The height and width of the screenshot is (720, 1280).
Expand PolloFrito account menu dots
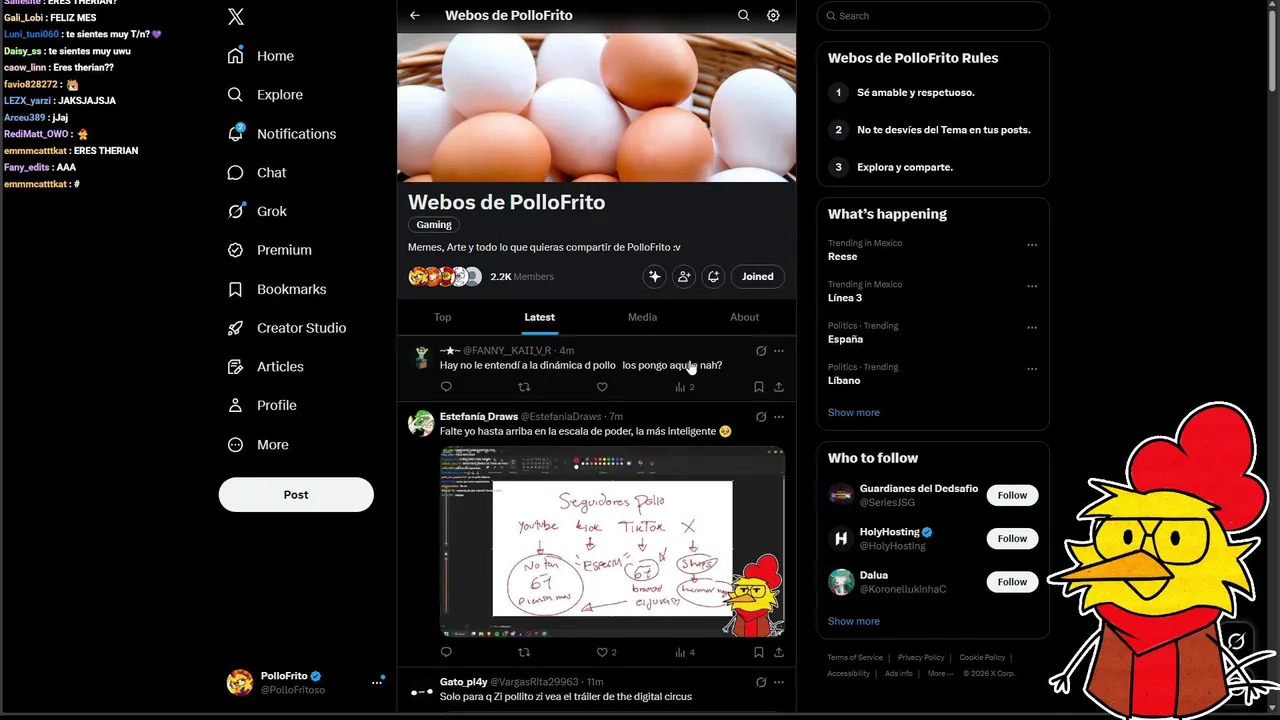[x=377, y=682]
